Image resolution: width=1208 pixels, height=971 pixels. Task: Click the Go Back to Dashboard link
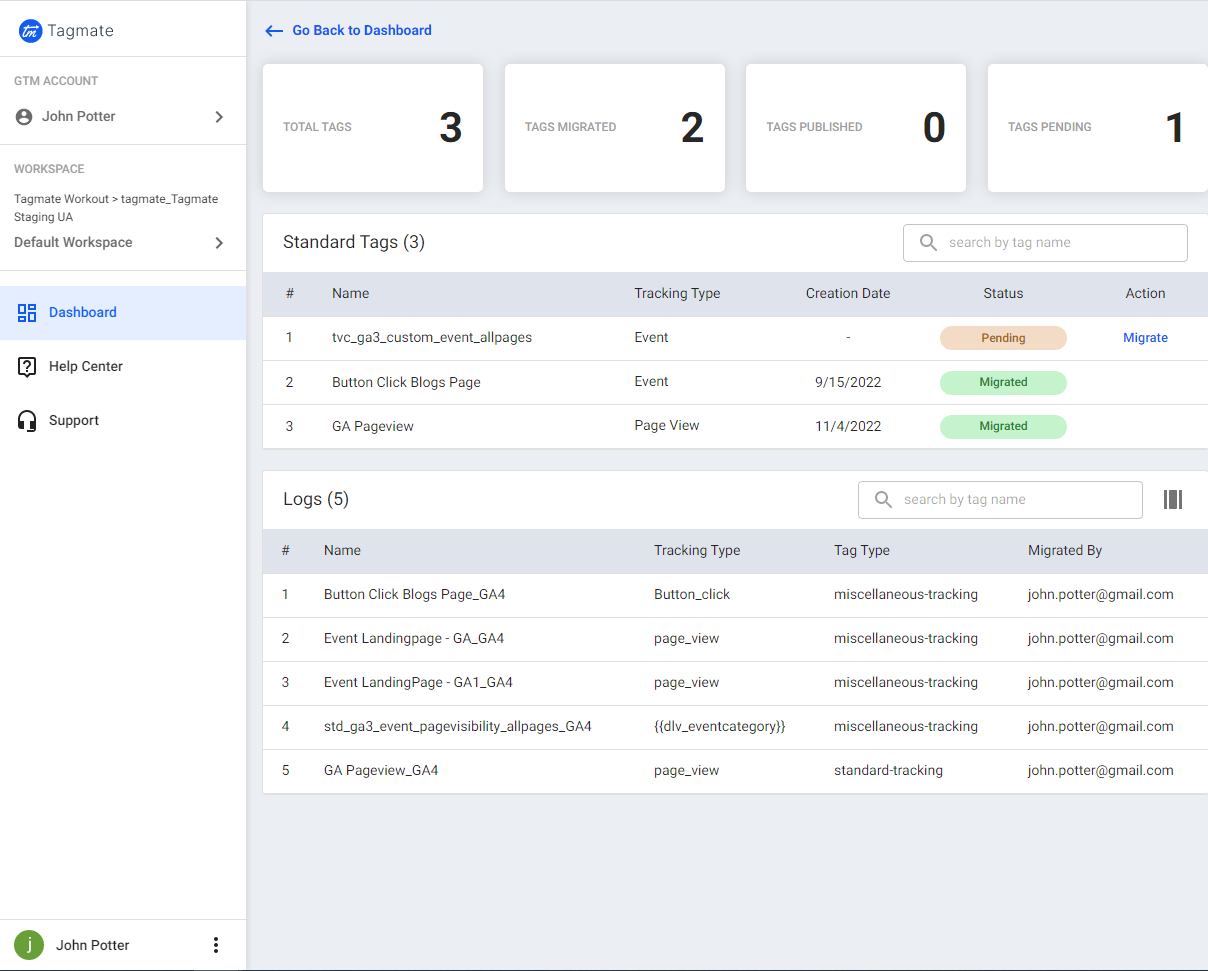click(361, 30)
